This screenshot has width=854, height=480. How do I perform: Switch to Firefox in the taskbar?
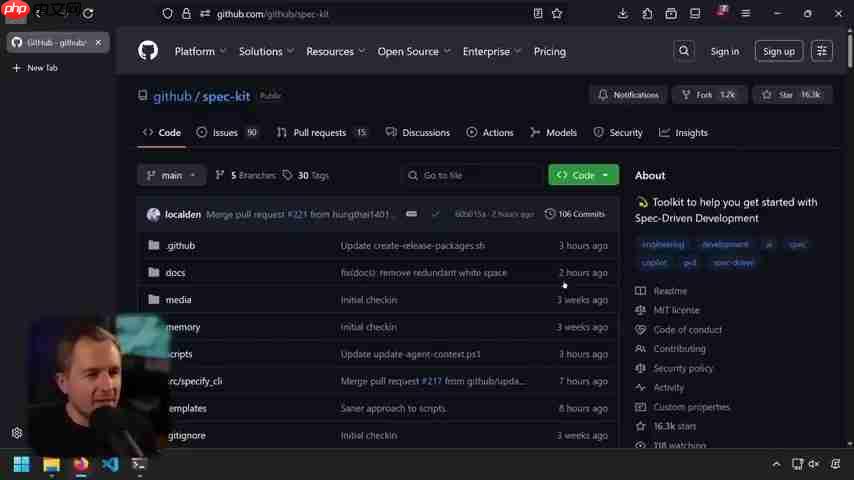click(x=81, y=464)
